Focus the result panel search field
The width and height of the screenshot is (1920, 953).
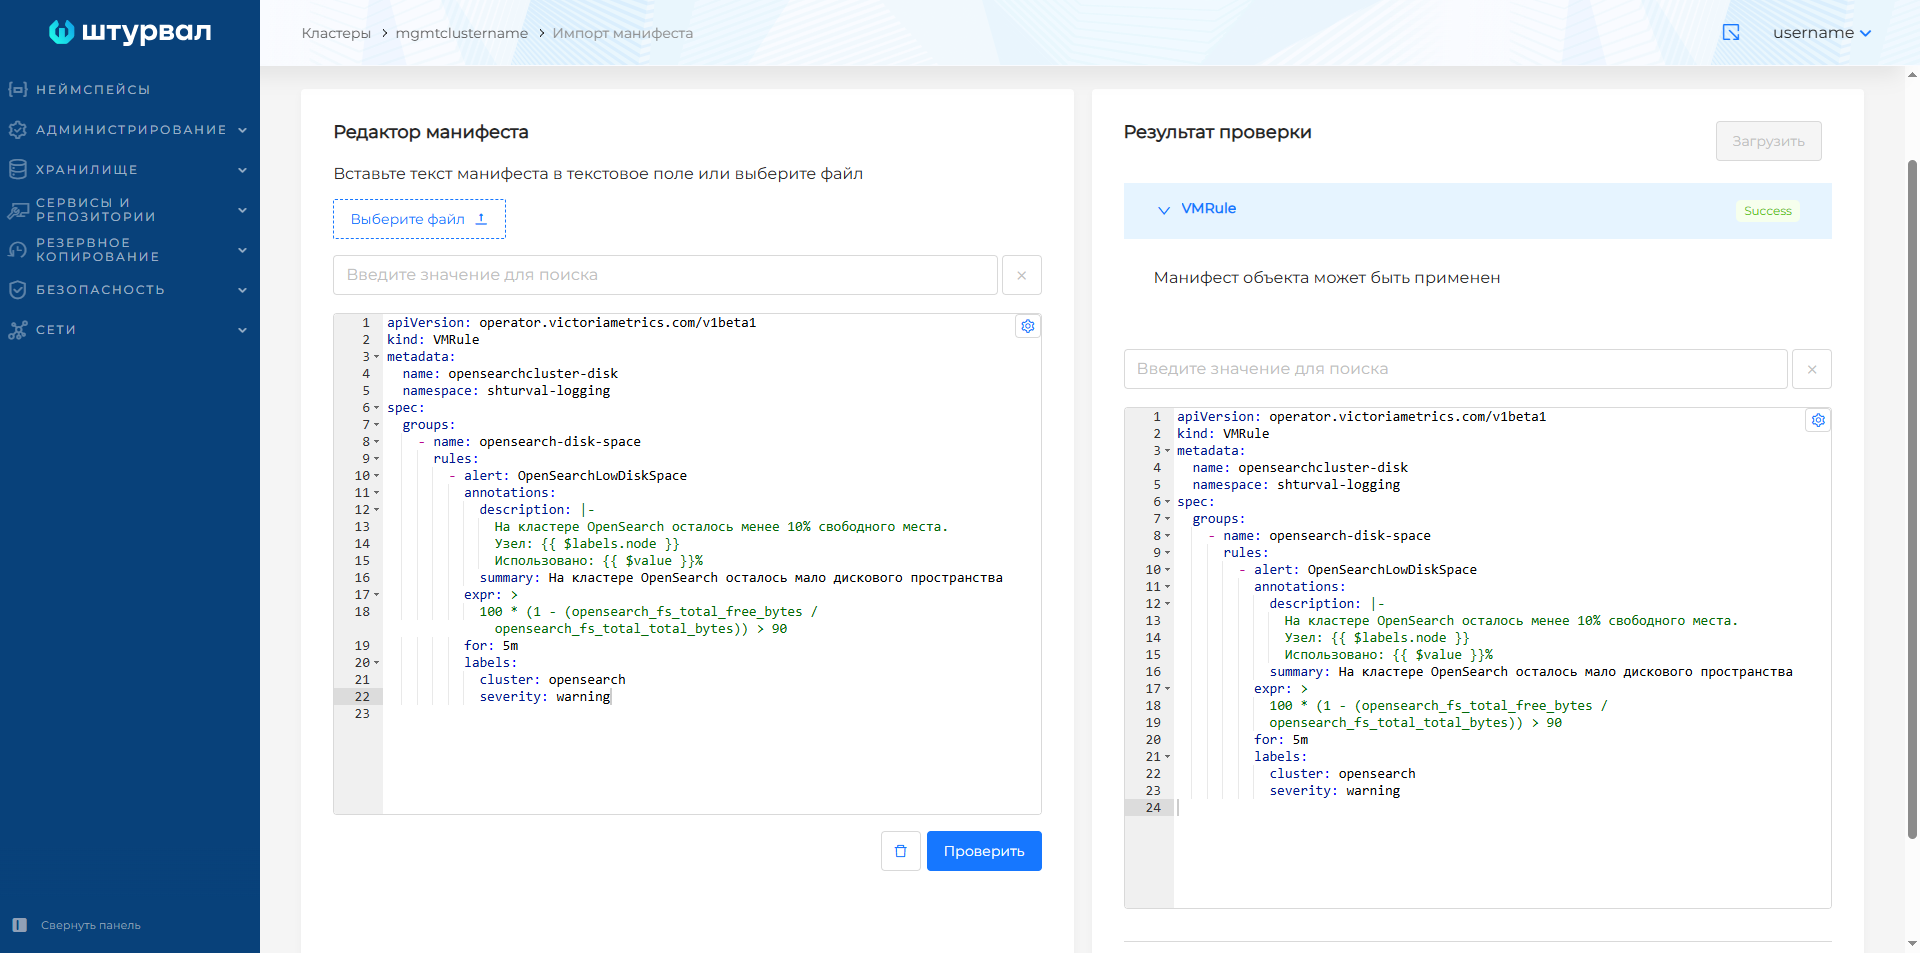[x=1455, y=369]
